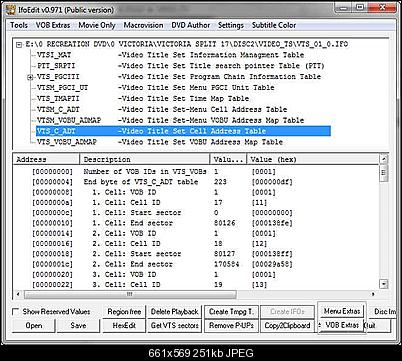Select the VTS_PGCITI tree row
Viewport: 402px width, 361px height.
click(x=179, y=77)
